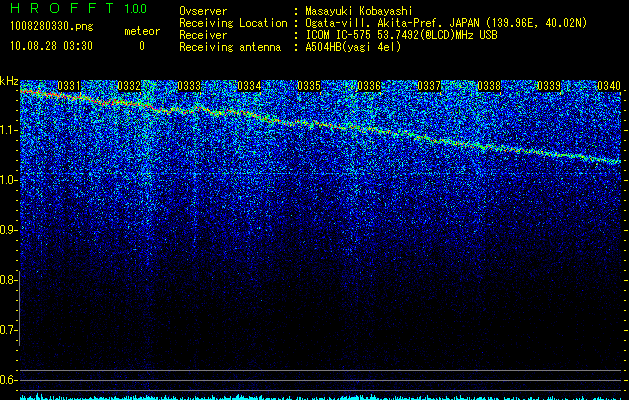Image resolution: width=629 pixels, height=400 pixels.
Task: Click receiver text ICOM IC-575 53.7492 MHz USB
Action: pyautogui.click(x=401, y=35)
